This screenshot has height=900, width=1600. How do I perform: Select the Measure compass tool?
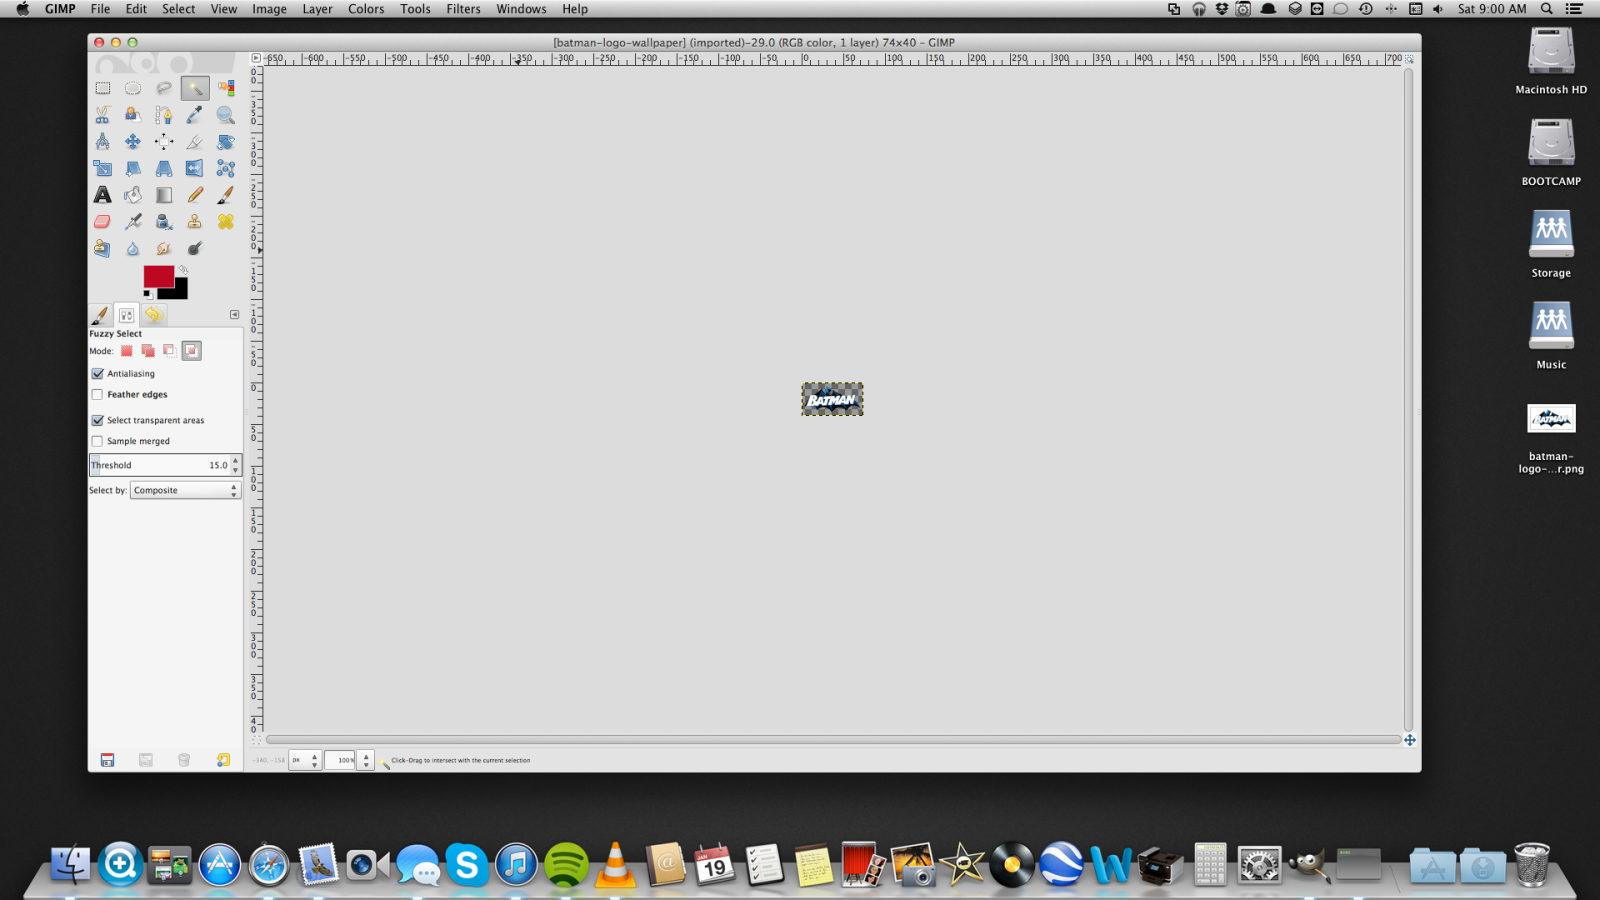pos(102,142)
